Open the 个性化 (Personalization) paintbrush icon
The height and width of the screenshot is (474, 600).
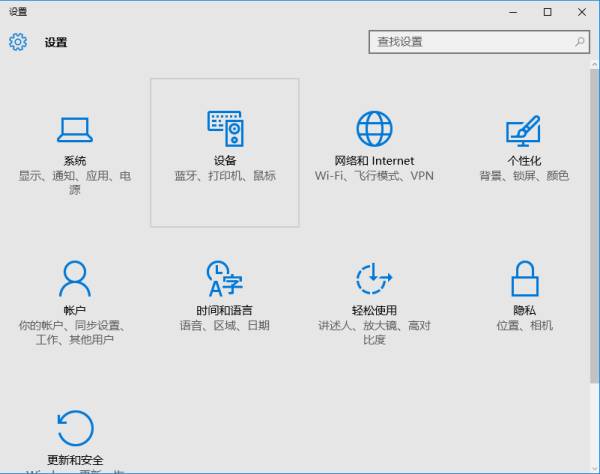pos(523,130)
